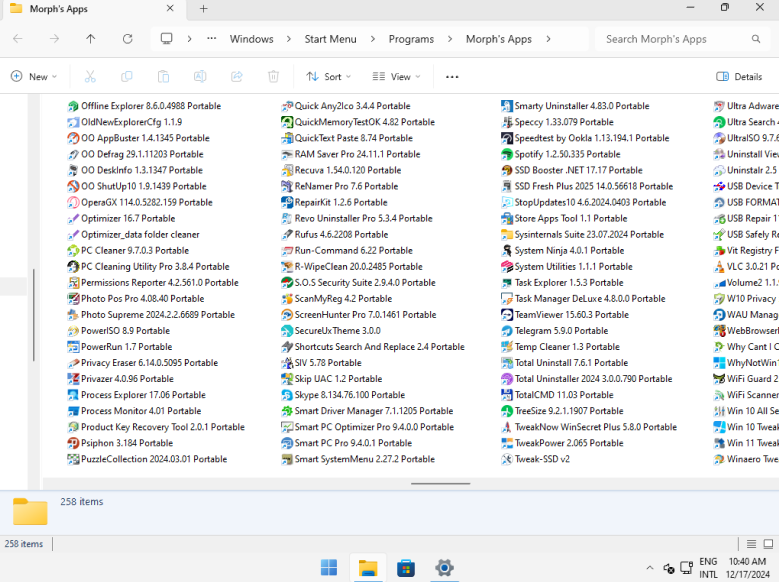Click the PC icon in address bar

point(166,39)
